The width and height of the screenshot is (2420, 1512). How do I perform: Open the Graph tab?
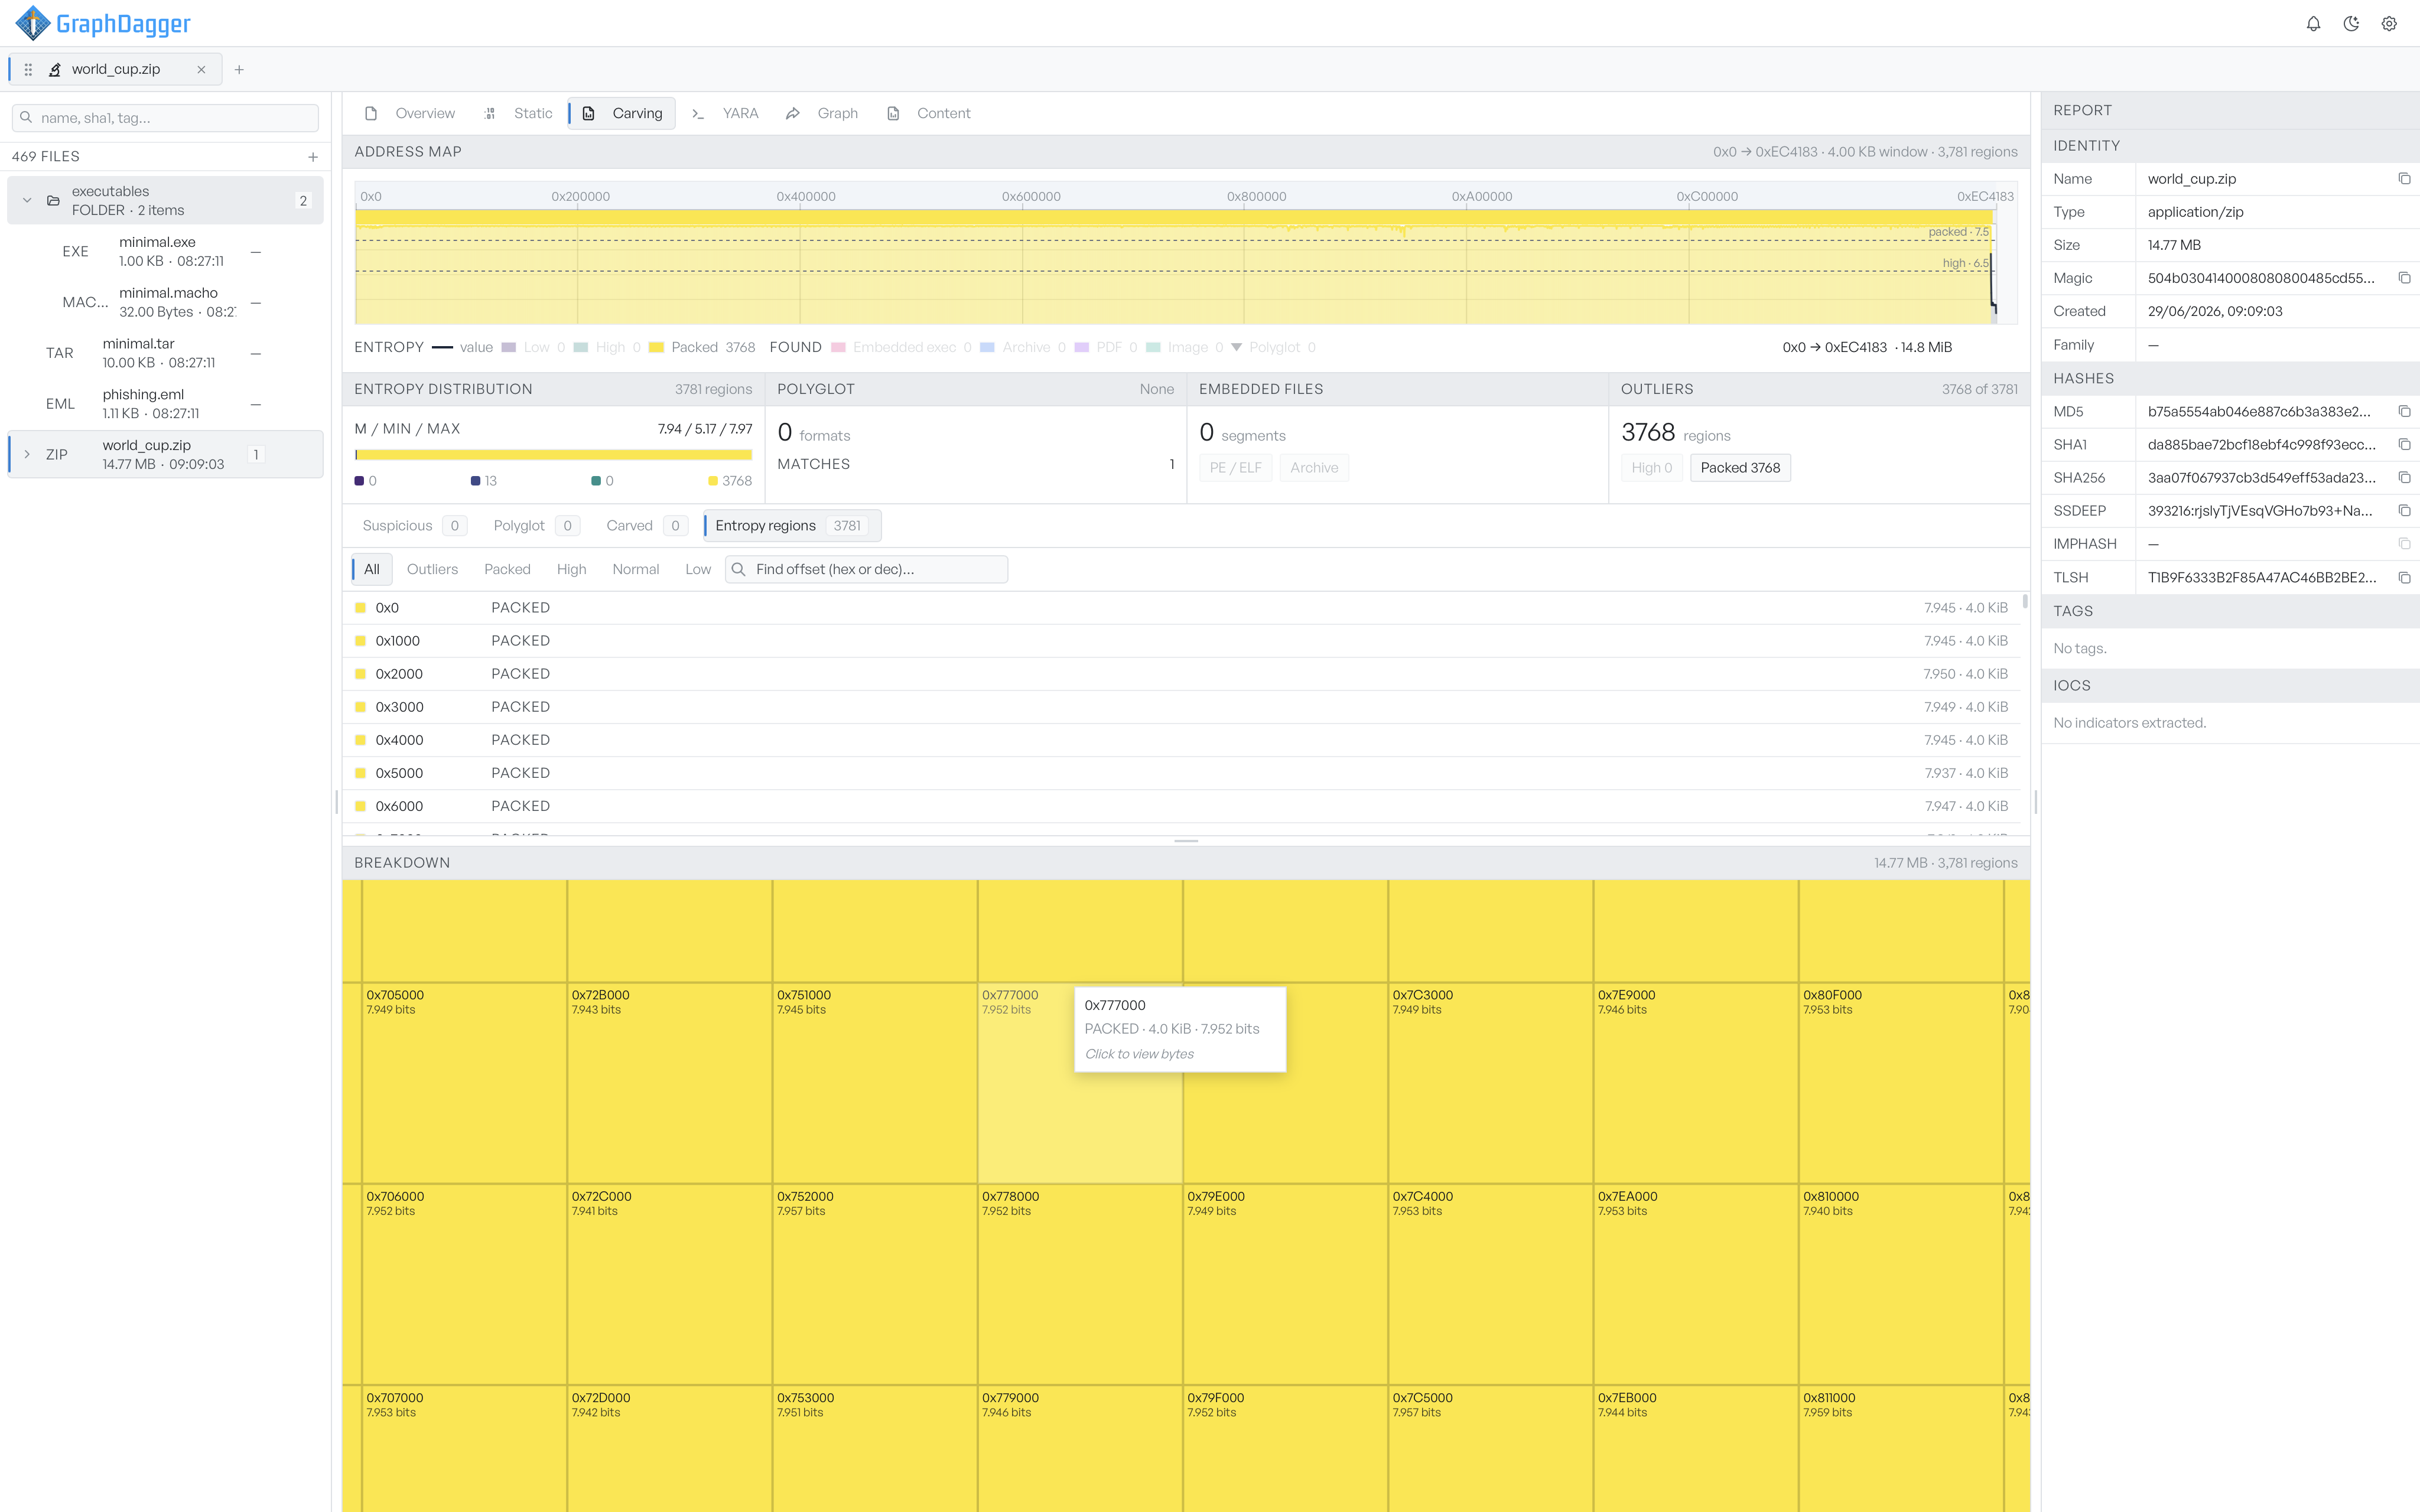[x=823, y=114]
